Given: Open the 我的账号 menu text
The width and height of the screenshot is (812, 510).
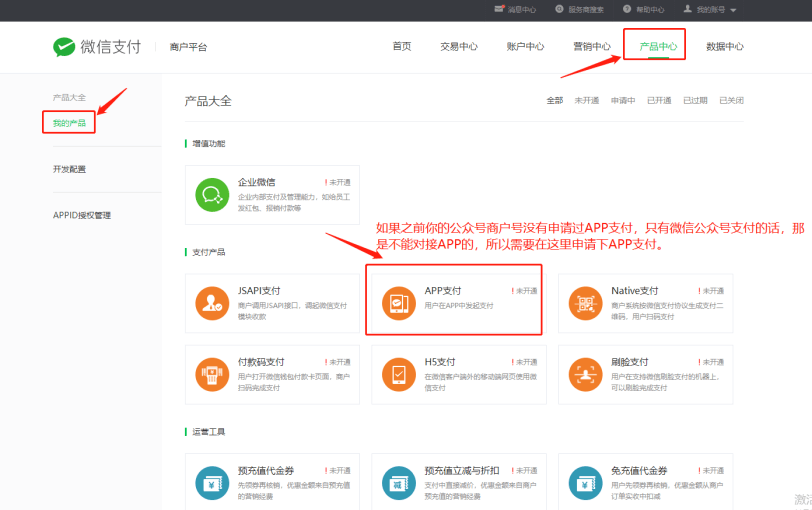Looking at the screenshot, I should point(710,9).
